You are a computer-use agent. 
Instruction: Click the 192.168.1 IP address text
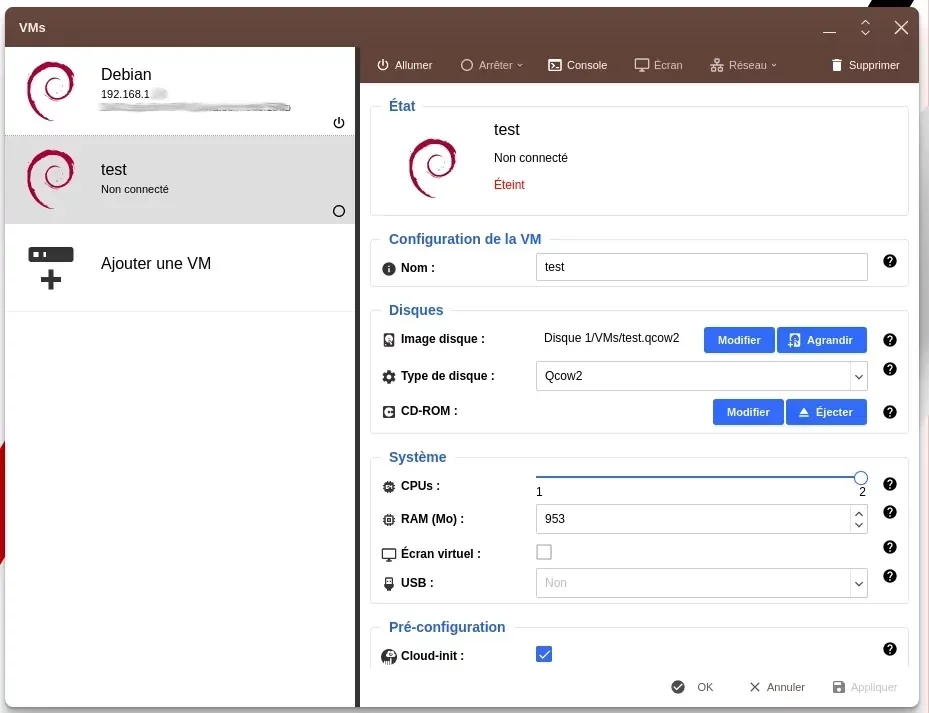pos(125,94)
